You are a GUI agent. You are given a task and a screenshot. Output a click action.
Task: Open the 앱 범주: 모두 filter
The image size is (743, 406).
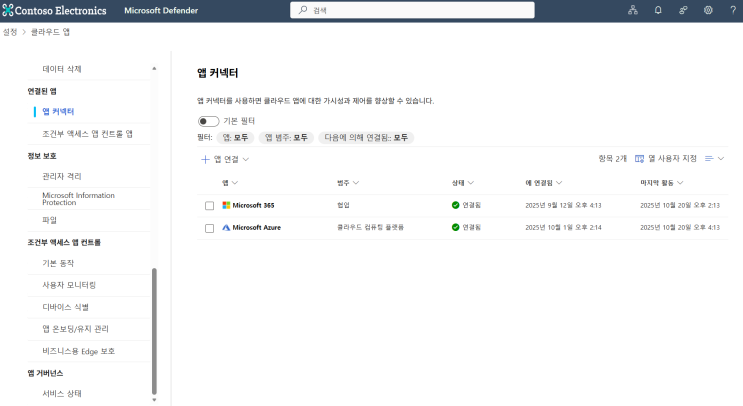286,137
